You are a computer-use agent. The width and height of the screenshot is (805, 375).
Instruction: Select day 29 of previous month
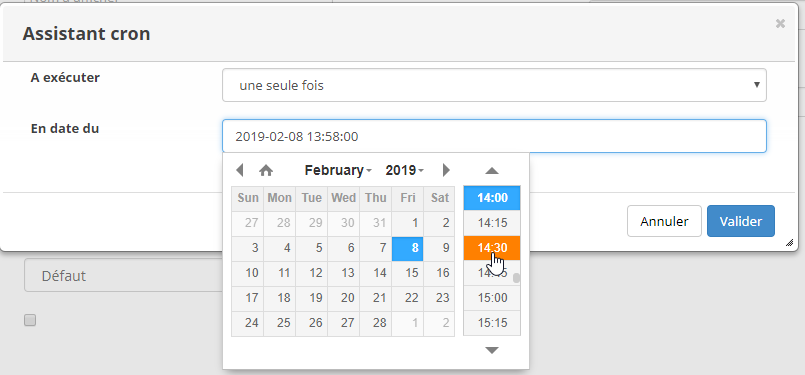pos(312,223)
